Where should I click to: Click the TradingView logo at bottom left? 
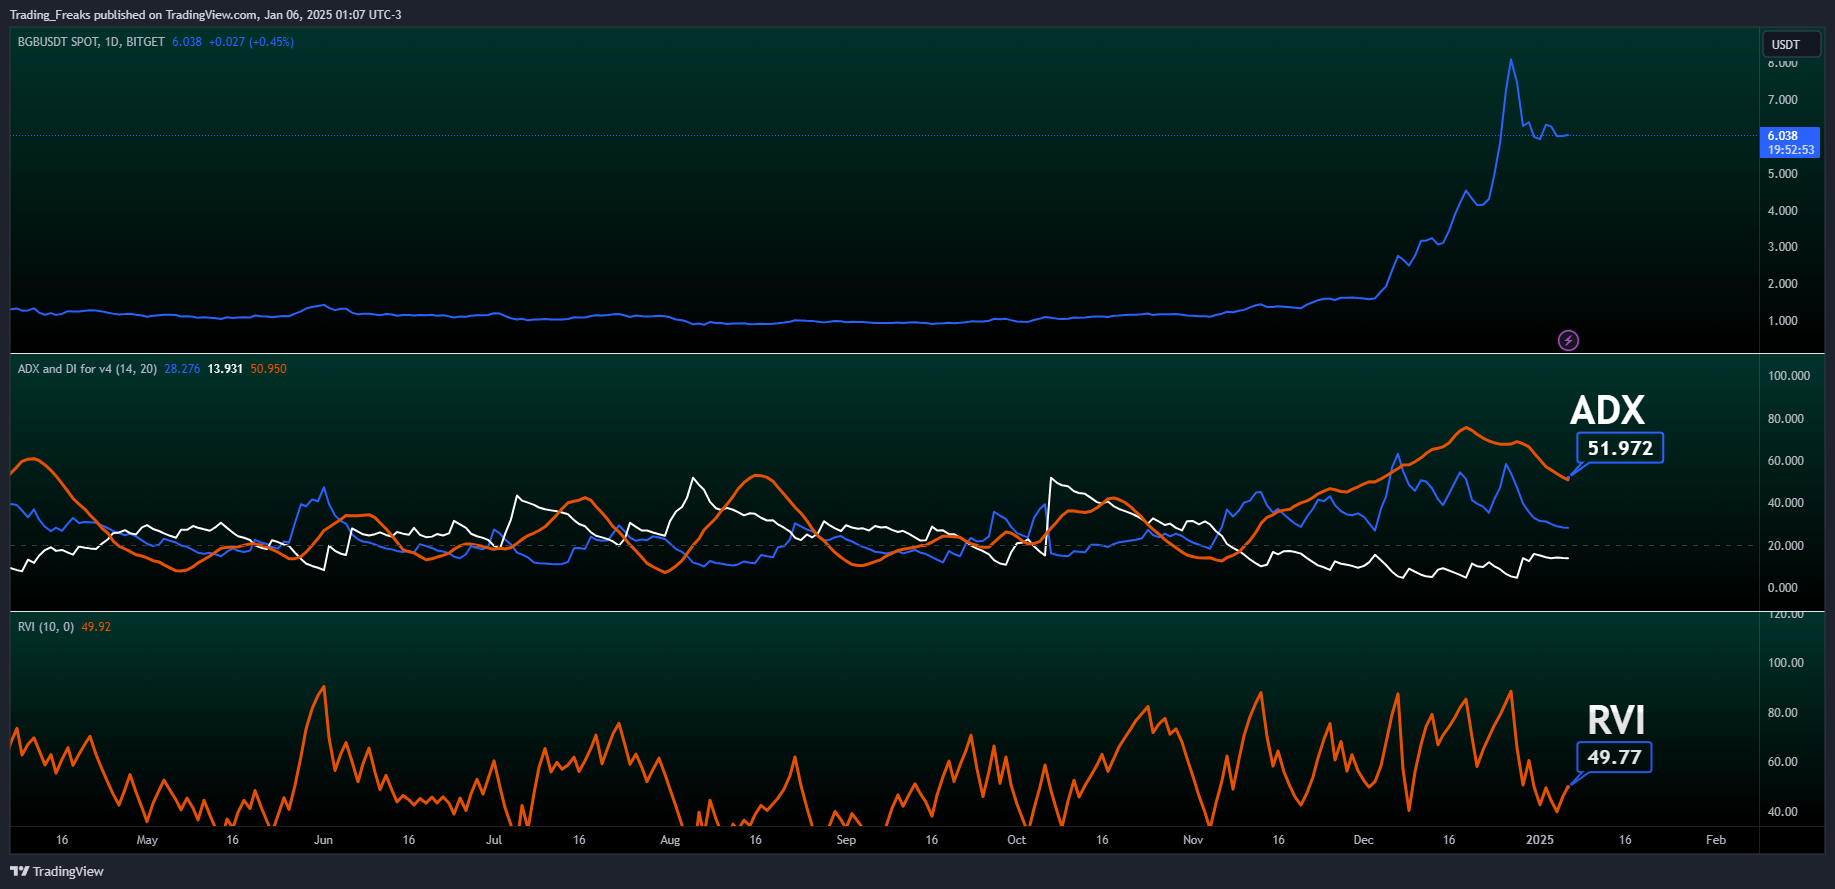click(x=57, y=872)
